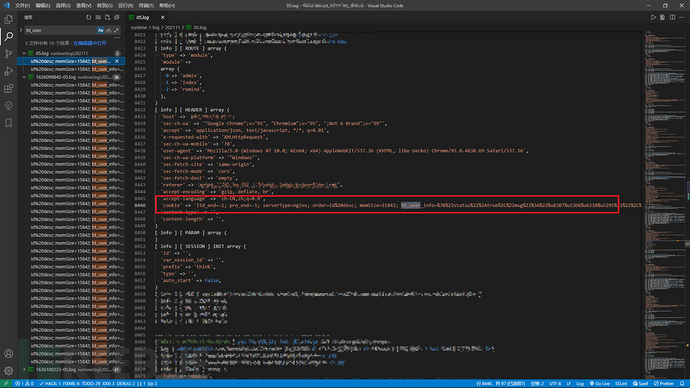Toggle search details ellipsis below search box
The width and height of the screenshot is (690, 388).
[117, 38]
